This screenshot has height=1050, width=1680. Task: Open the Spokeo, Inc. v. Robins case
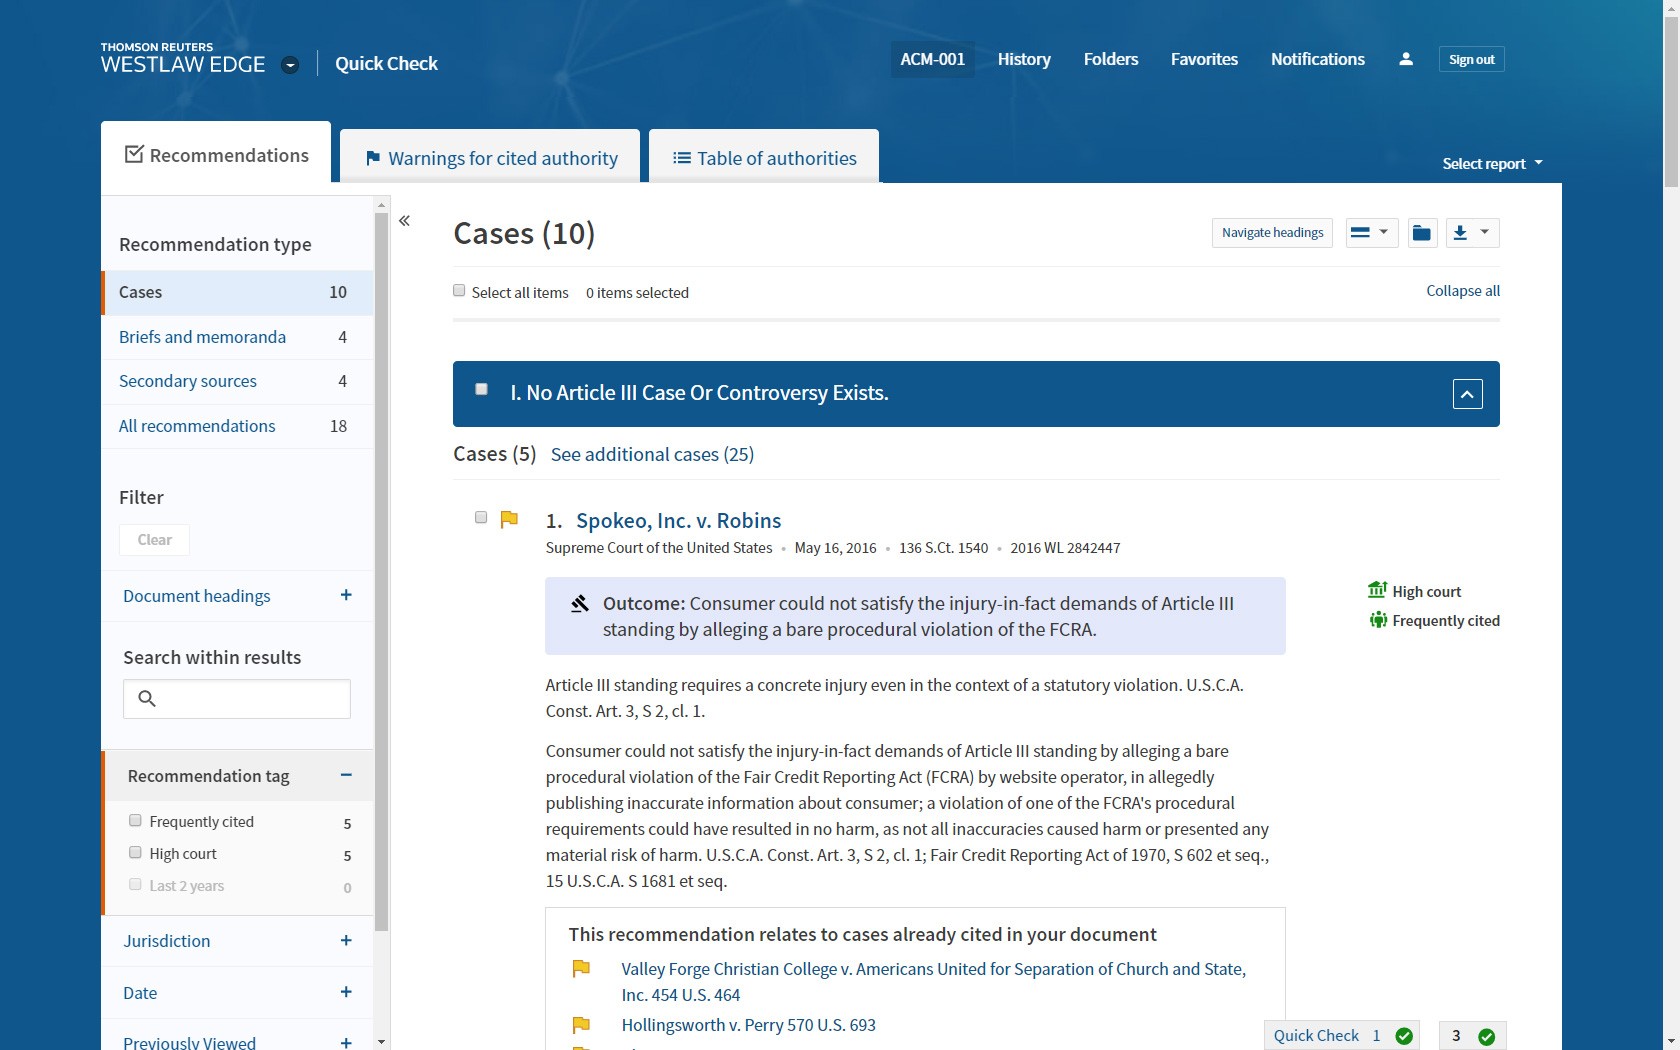678,521
